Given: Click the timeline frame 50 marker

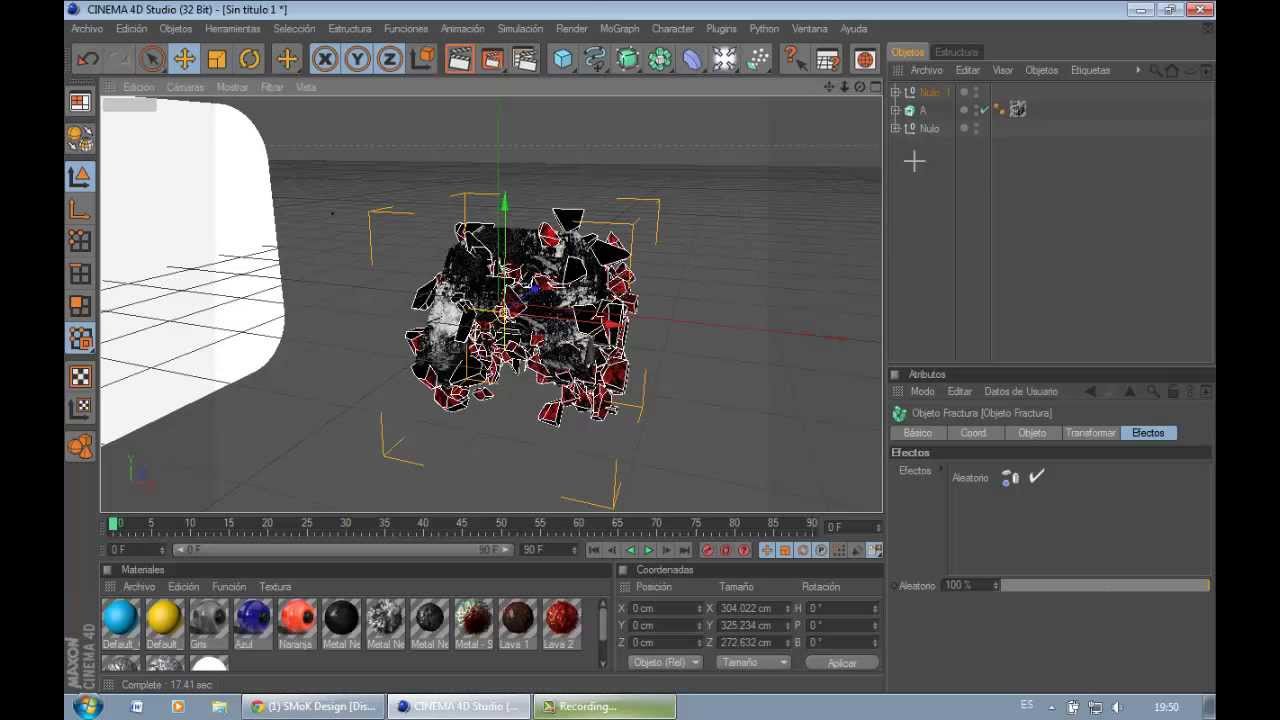Looking at the screenshot, I should coord(501,523).
